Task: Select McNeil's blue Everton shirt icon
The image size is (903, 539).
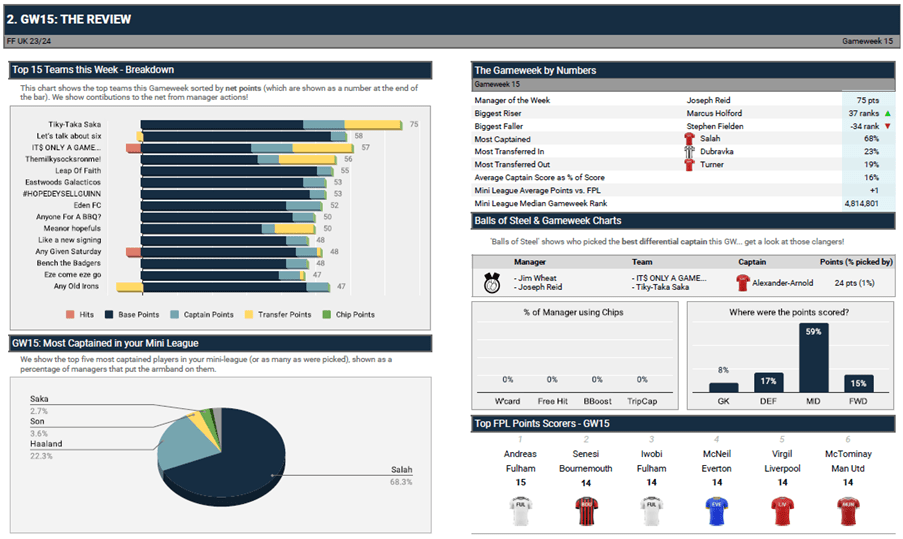Action: 716,510
